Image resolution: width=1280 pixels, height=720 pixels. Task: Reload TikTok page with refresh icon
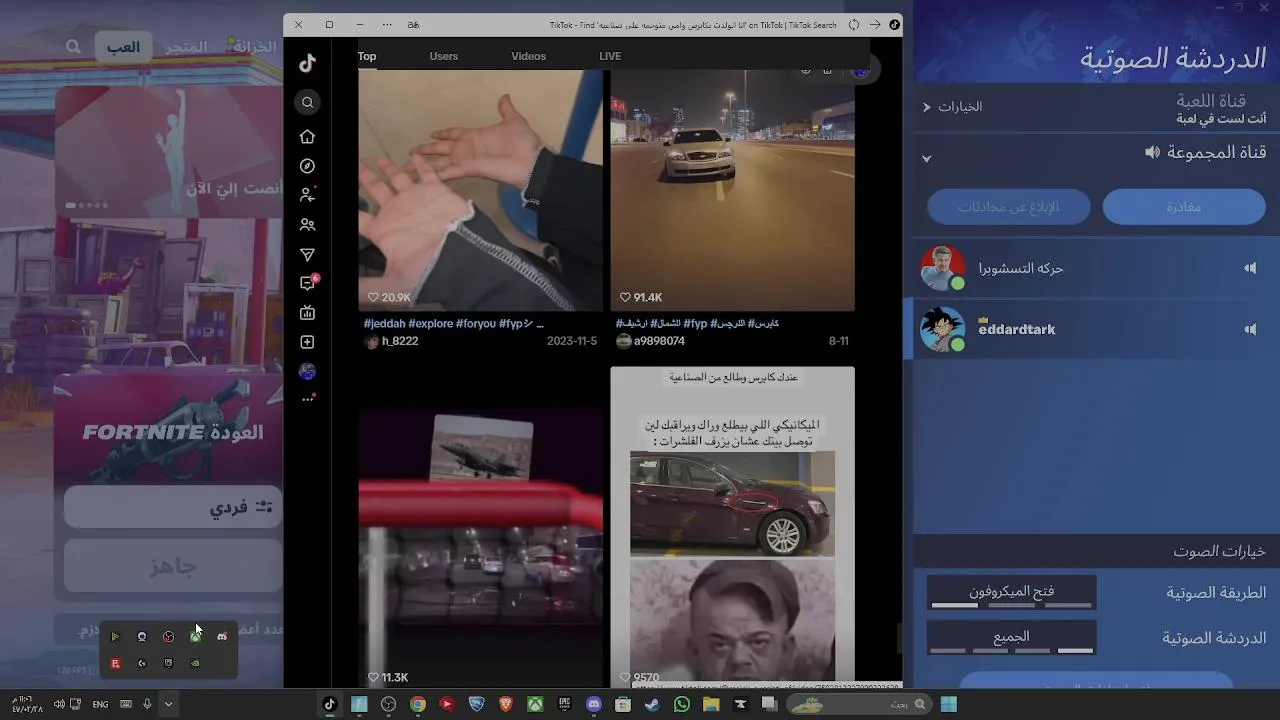point(854,24)
